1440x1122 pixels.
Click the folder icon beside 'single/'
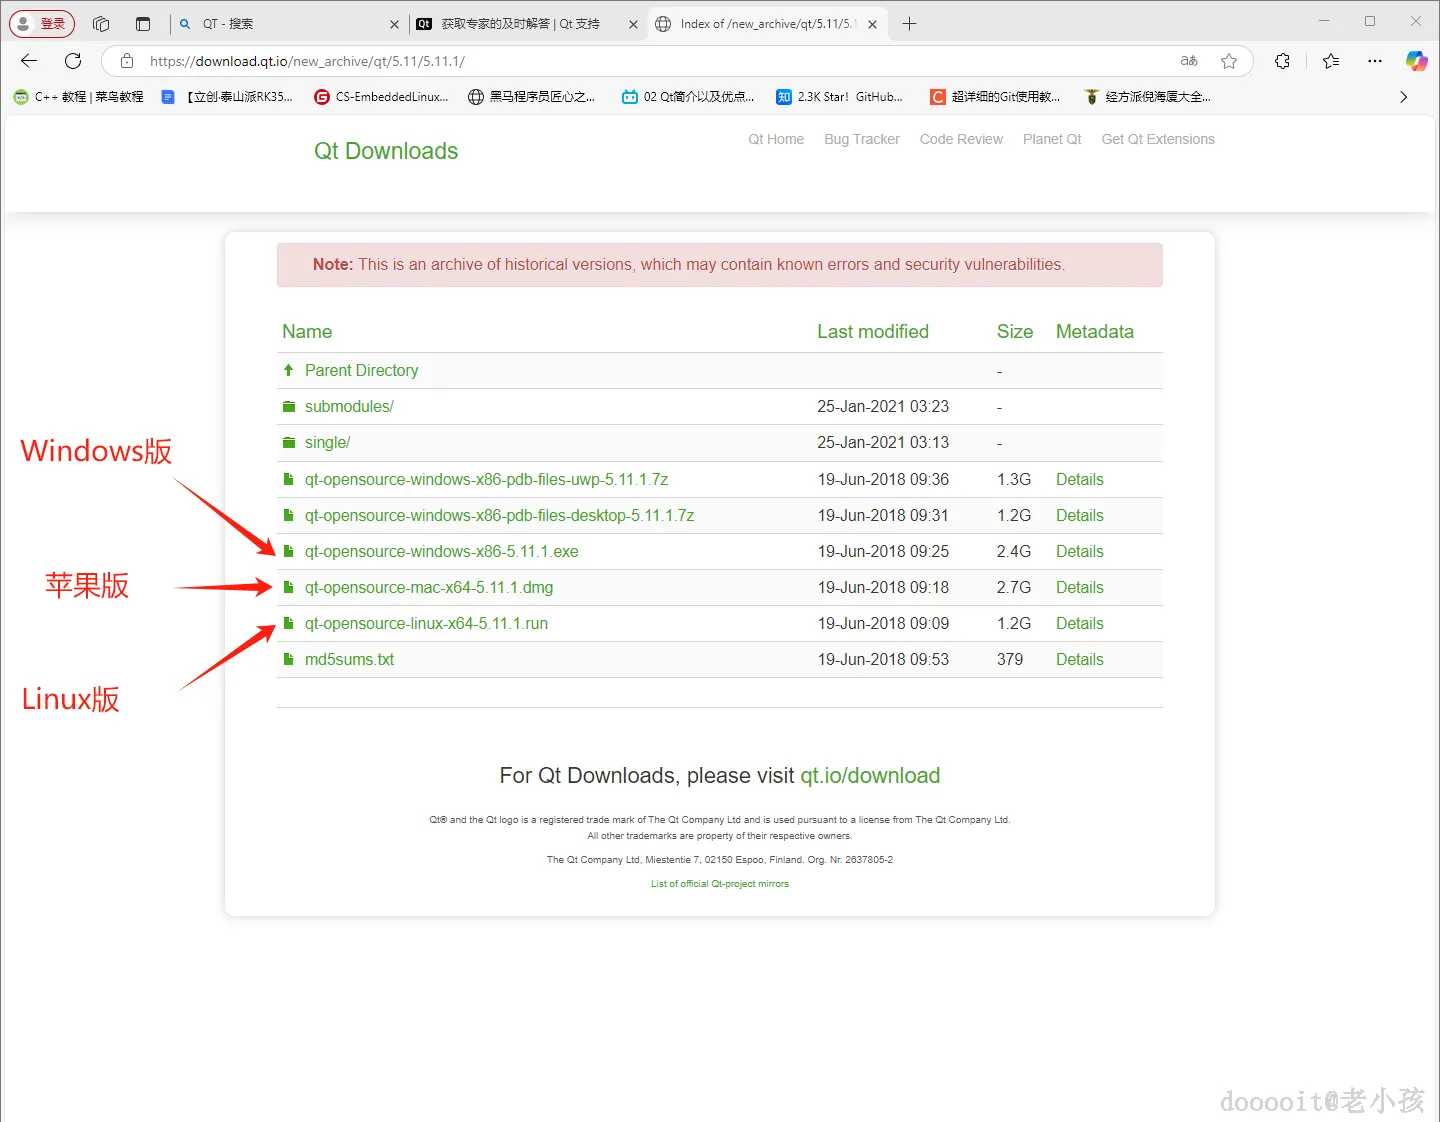tap(289, 443)
